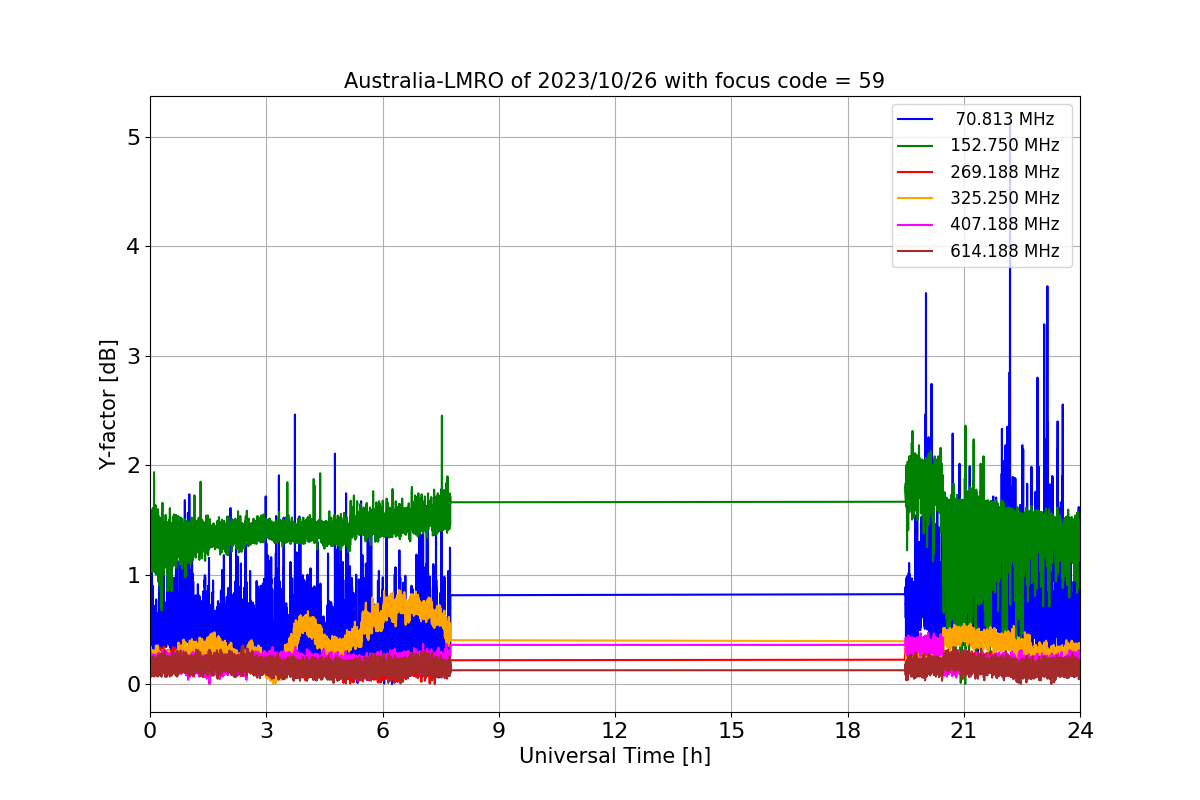Screen dimensions: 1200x800
Task: Click the green legend line swatch
Action: [915, 146]
